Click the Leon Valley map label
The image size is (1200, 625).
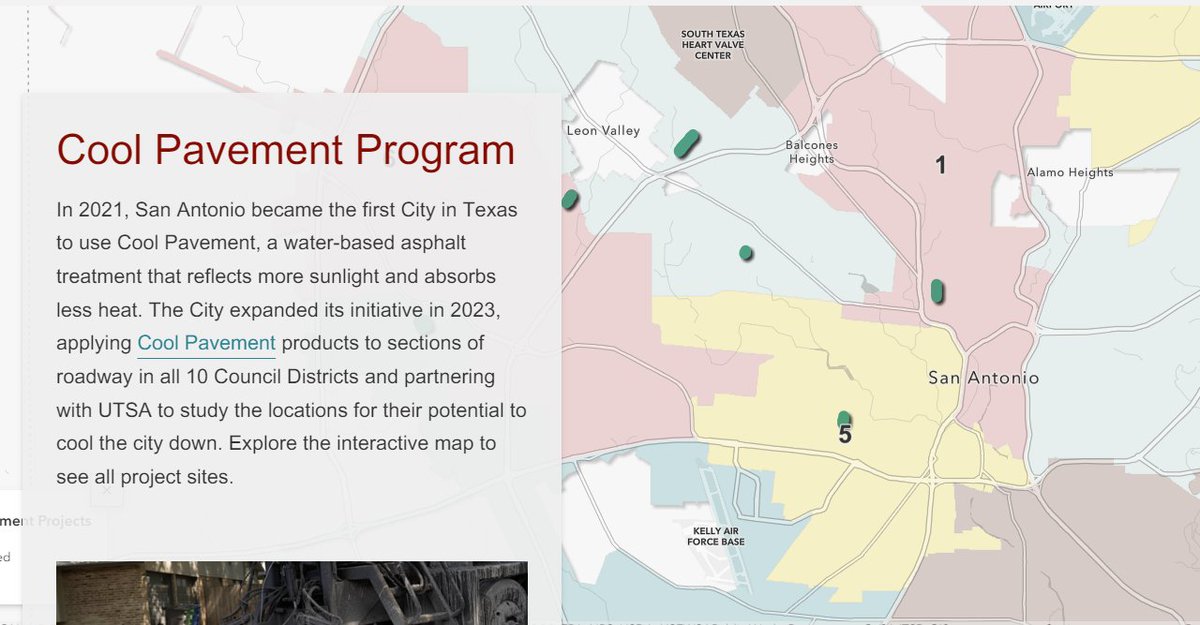point(603,131)
